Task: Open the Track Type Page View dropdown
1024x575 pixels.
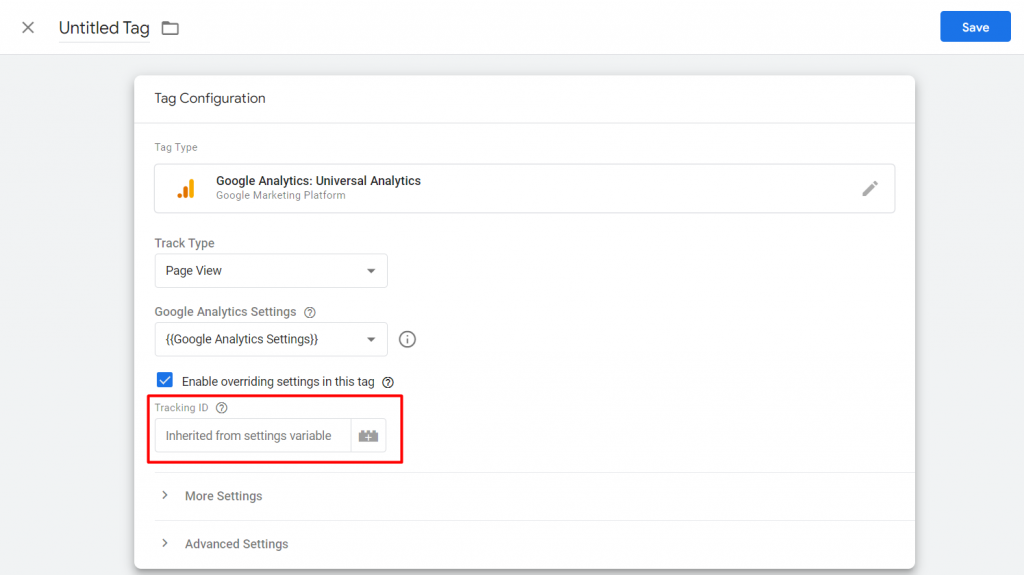Action: click(x=271, y=271)
